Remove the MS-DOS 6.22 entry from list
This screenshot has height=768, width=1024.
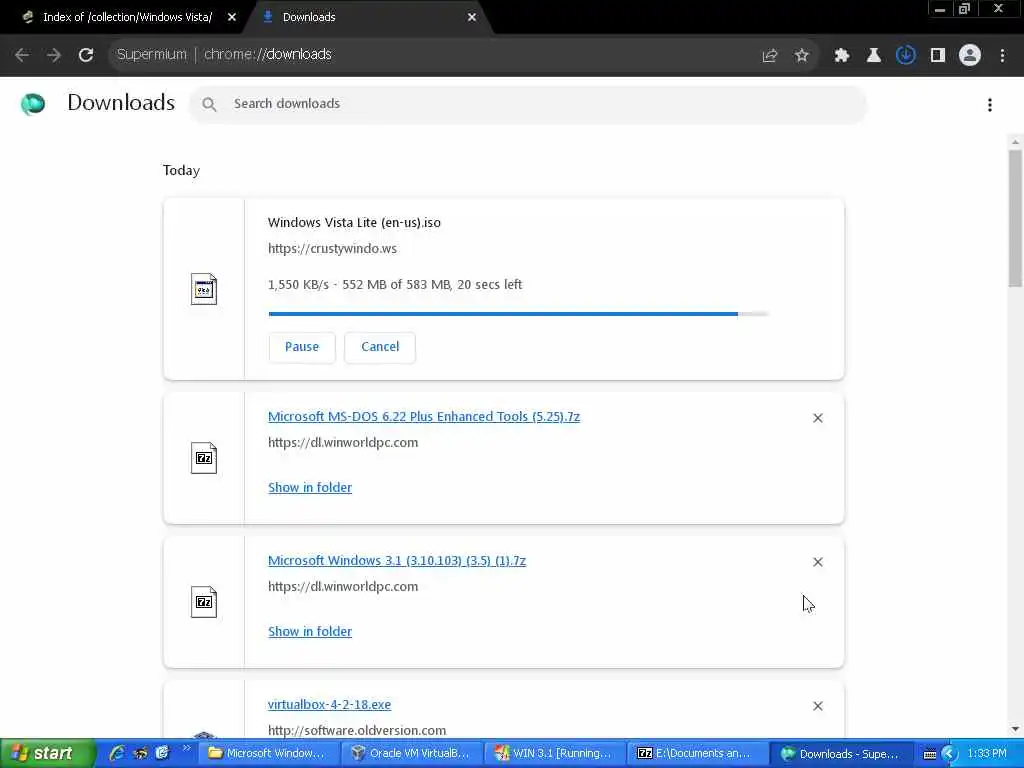click(x=818, y=418)
